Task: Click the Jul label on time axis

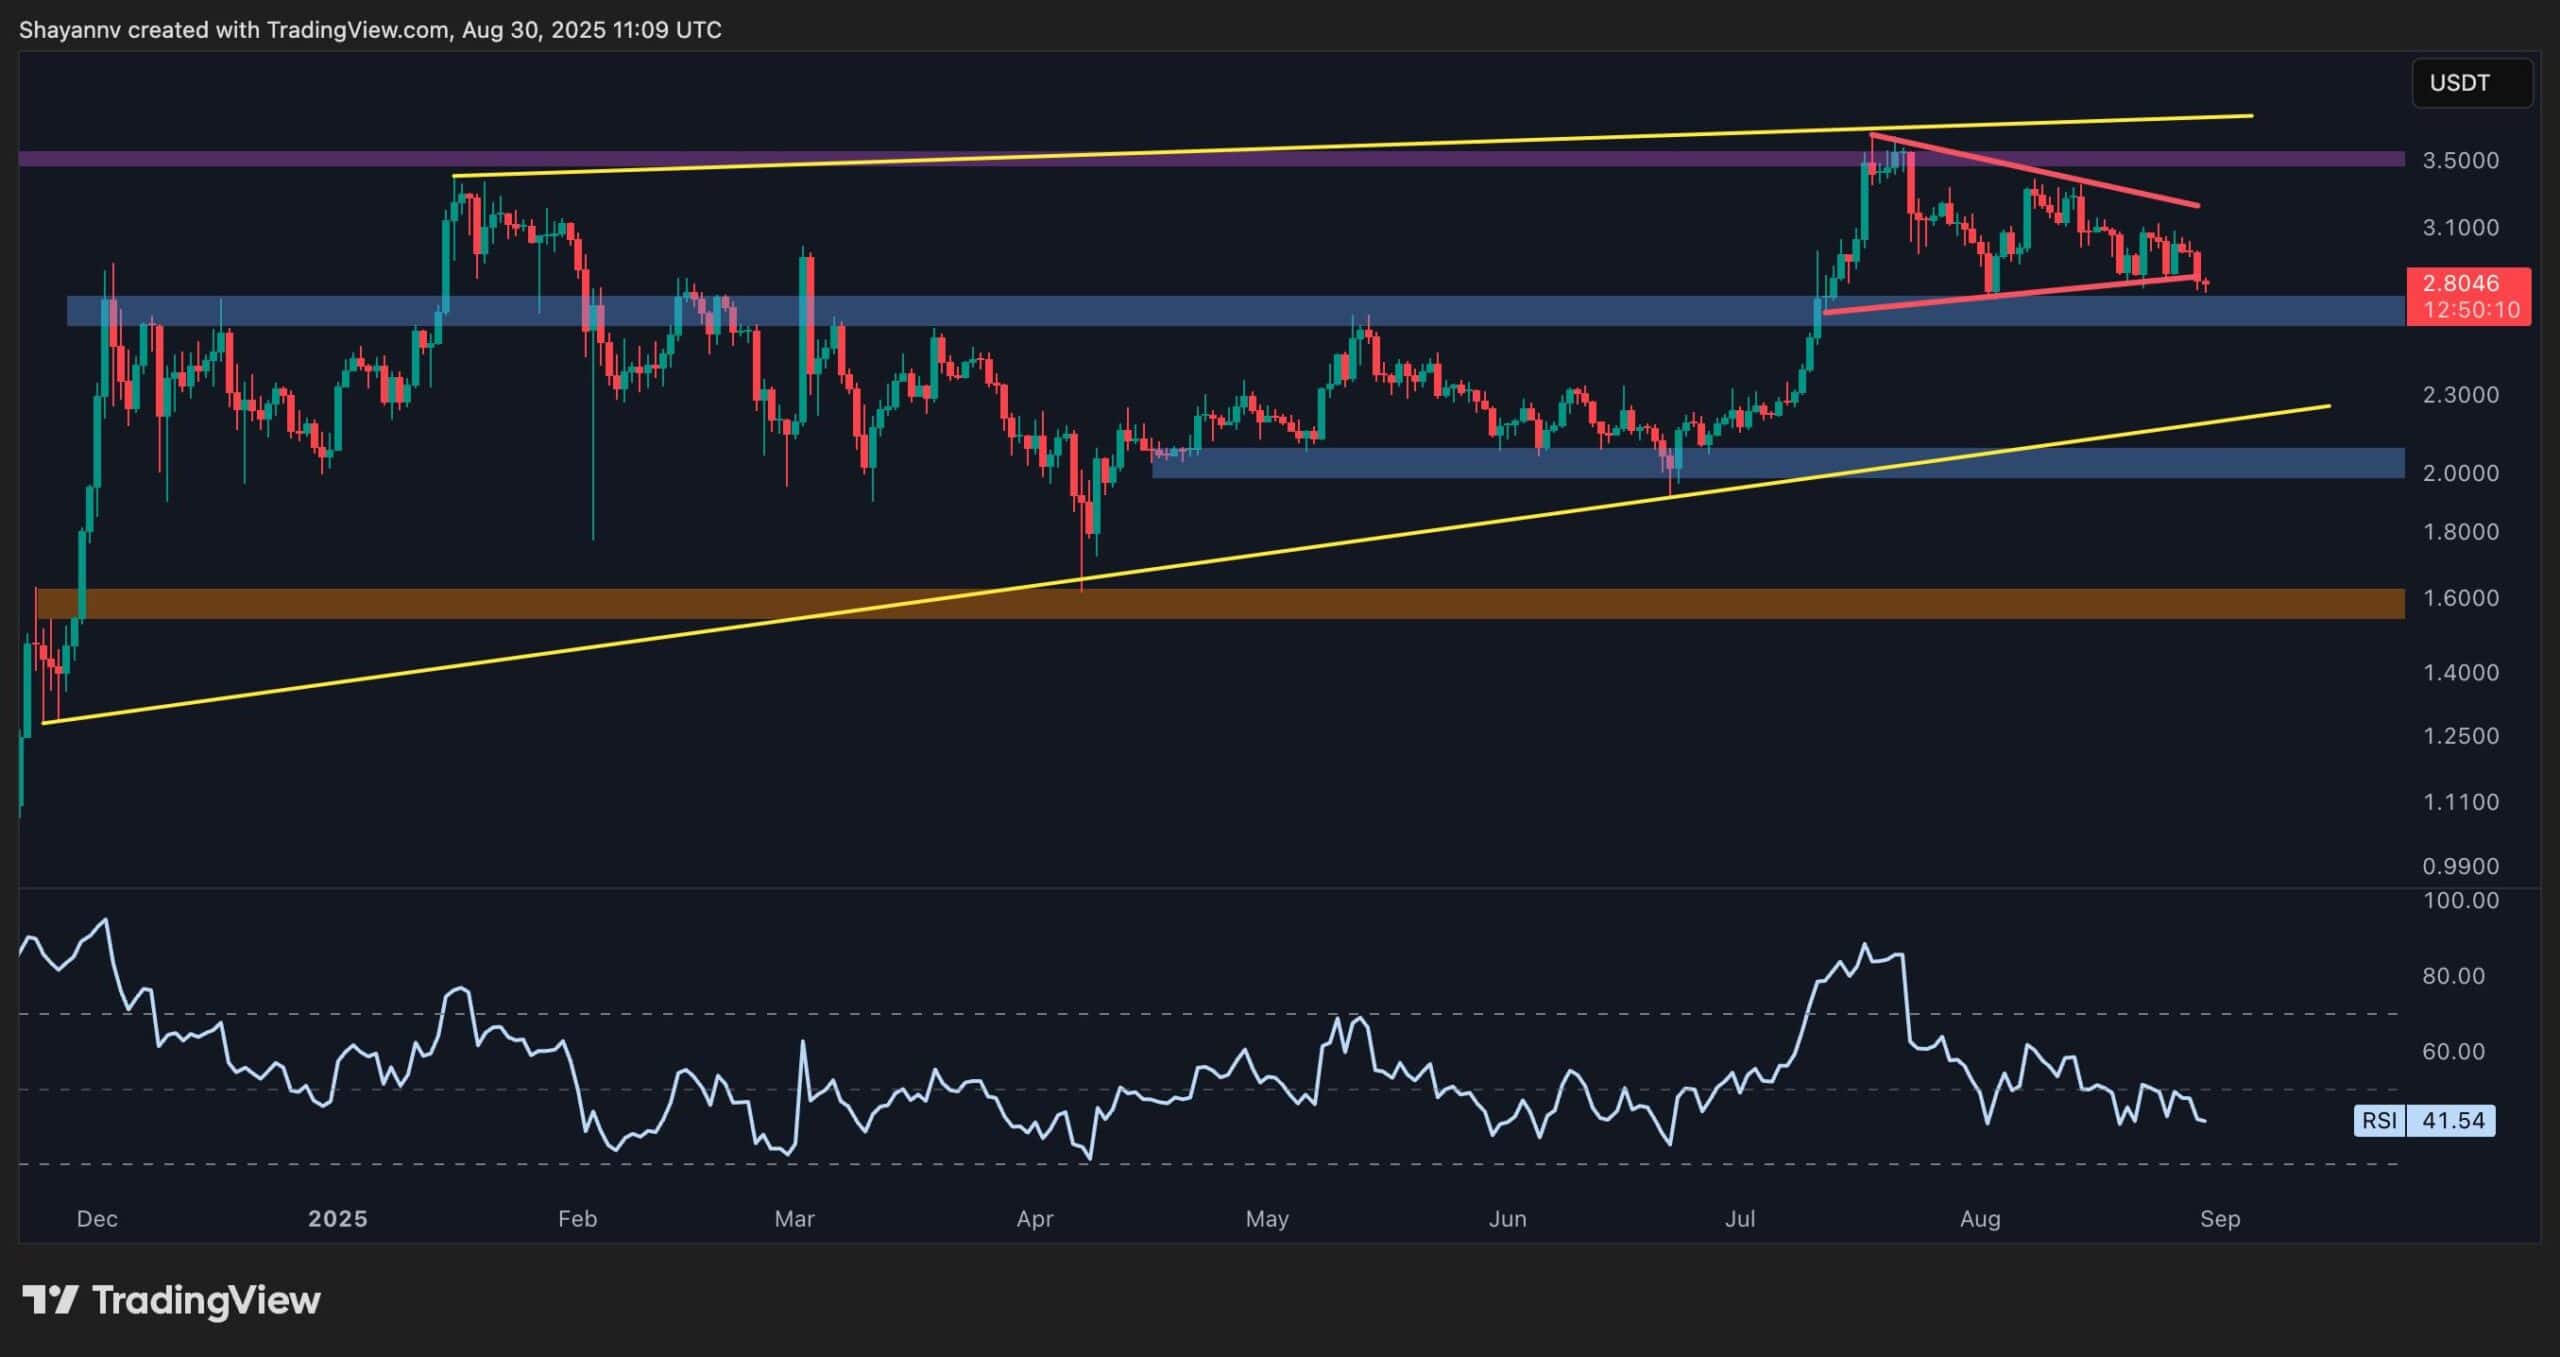Action: click(x=1739, y=1219)
